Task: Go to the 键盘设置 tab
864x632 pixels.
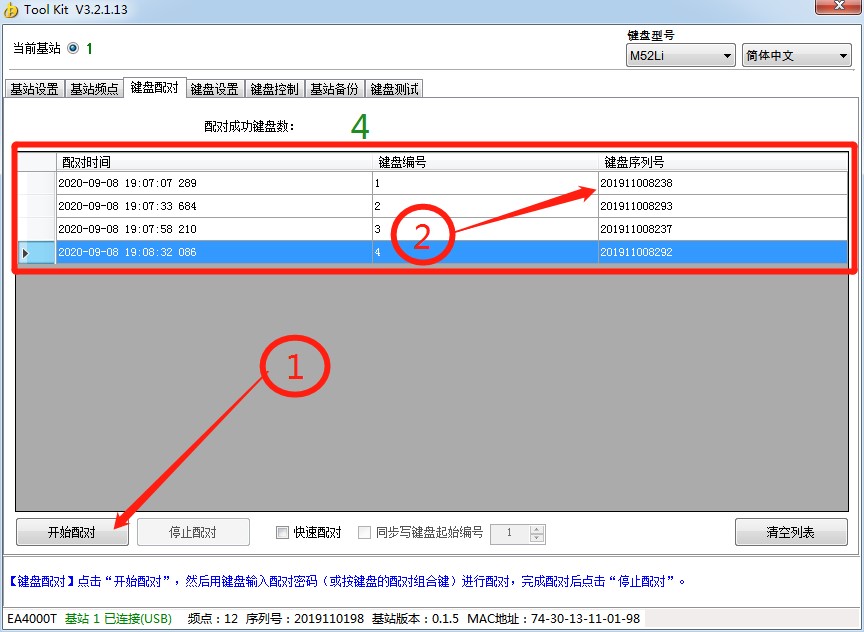Action: pos(214,89)
